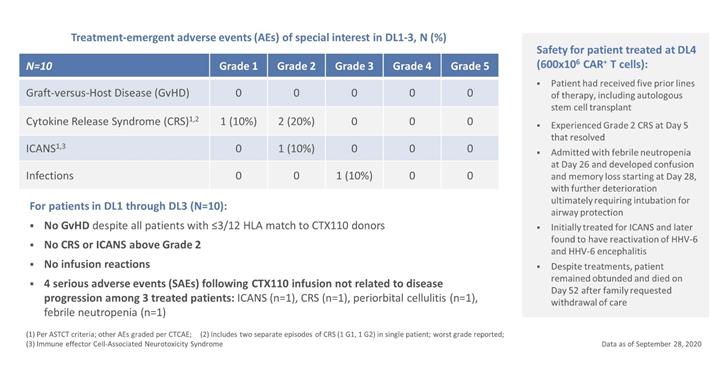Click the No CRS or ICANS above Grade 2 bullet
The height and width of the screenshot is (374, 720).
click(x=122, y=245)
